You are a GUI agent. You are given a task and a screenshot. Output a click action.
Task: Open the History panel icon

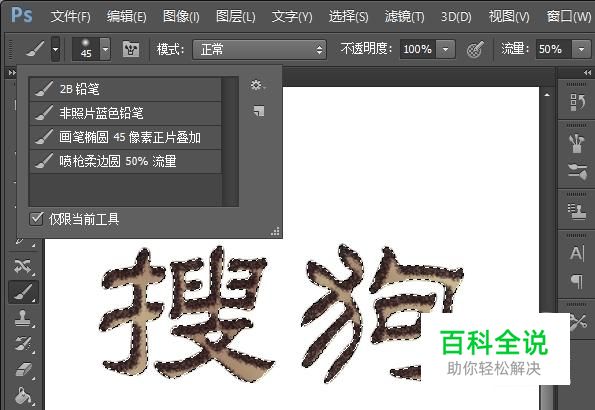pos(577,102)
